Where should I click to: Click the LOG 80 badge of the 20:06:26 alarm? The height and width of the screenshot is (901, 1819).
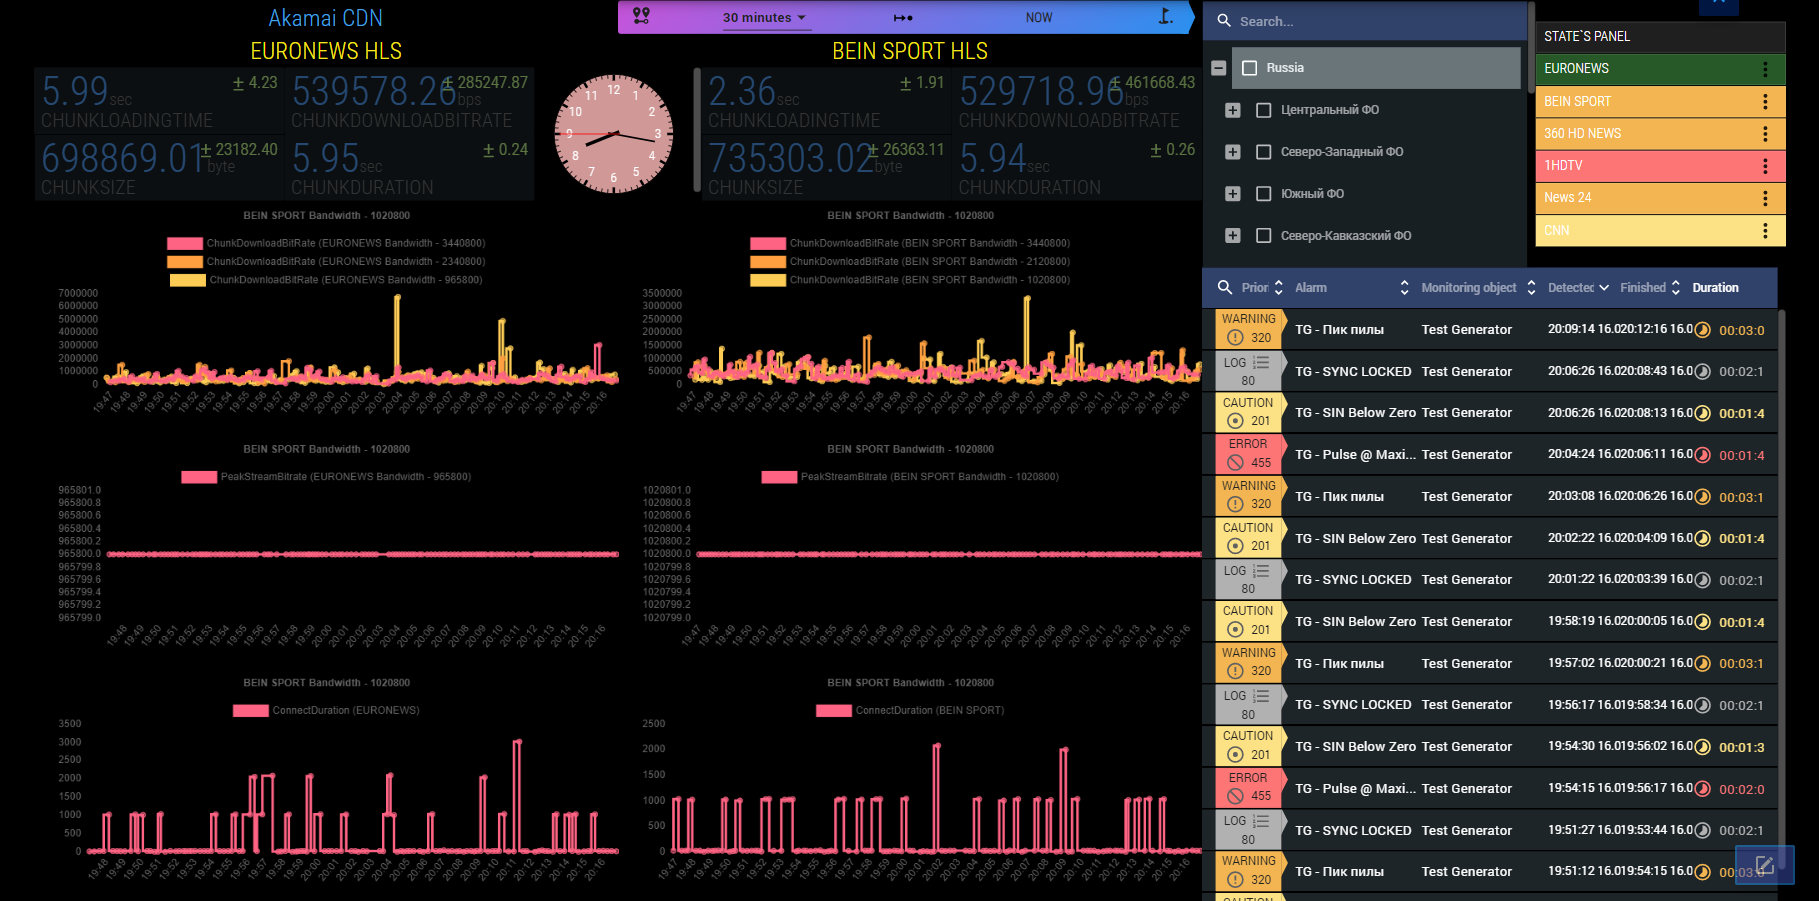coord(1248,371)
